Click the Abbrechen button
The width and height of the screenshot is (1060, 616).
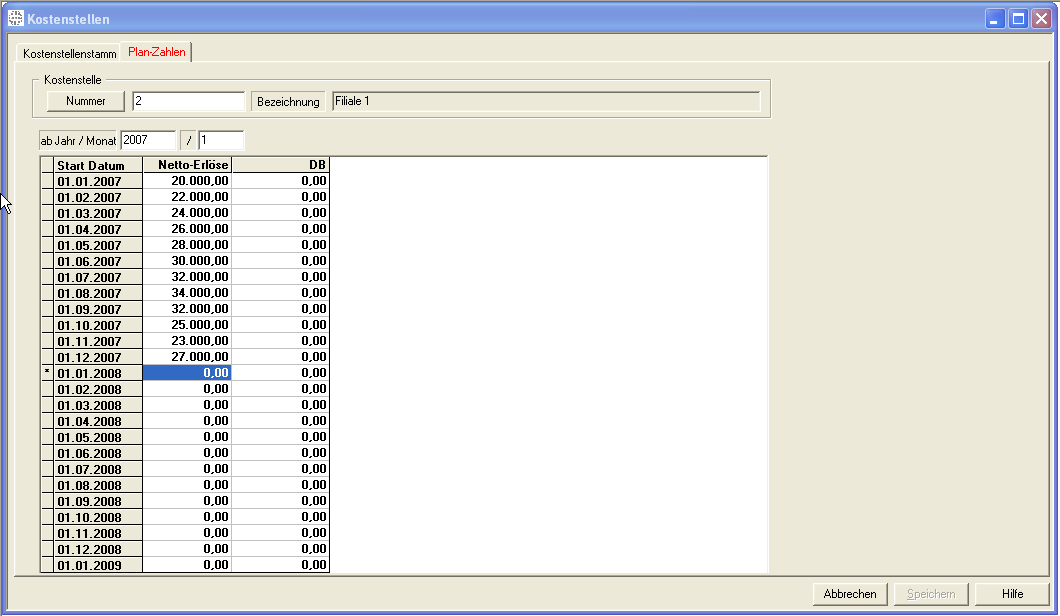pyautogui.click(x=850, y=594)
